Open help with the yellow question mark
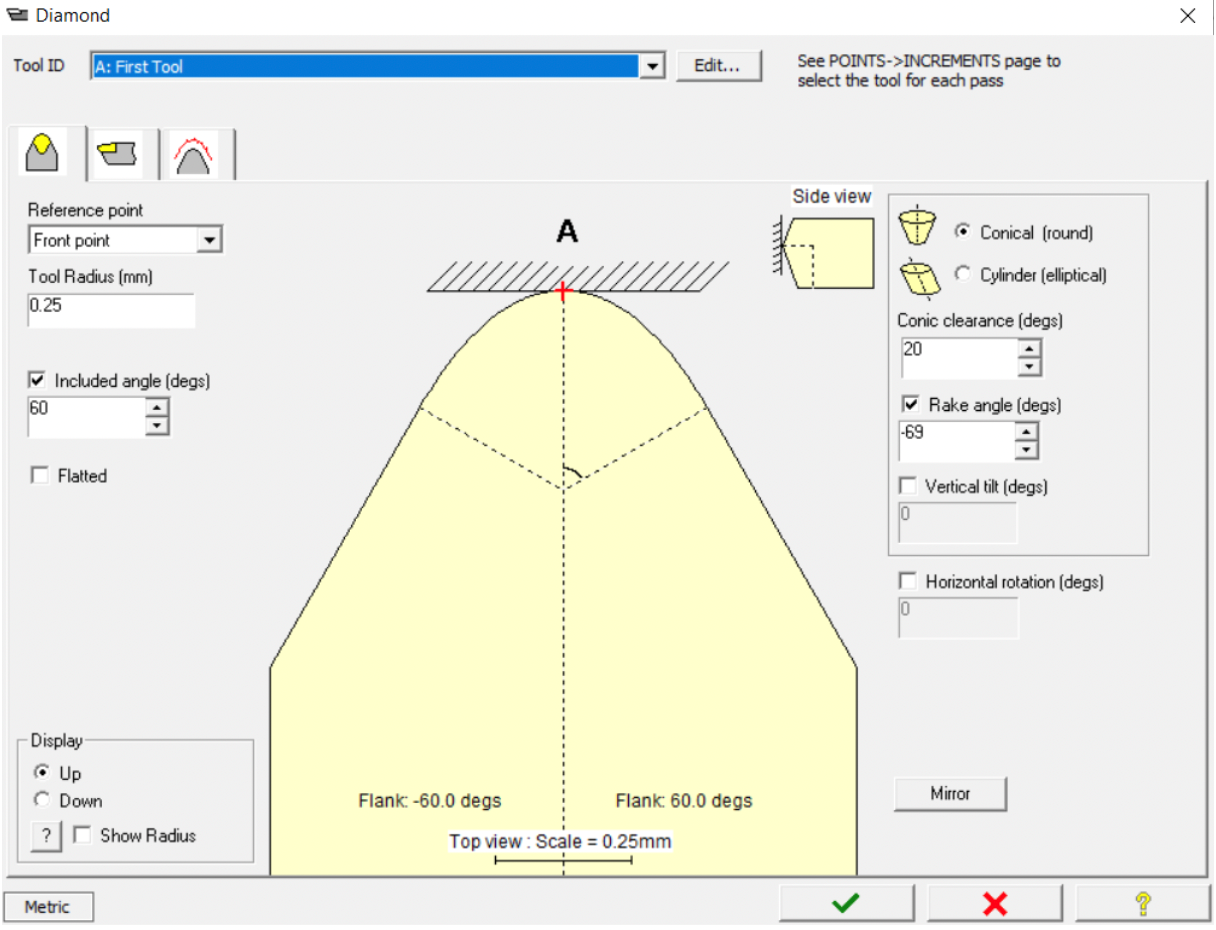1216x930 pixels. tap(1142, 904)
